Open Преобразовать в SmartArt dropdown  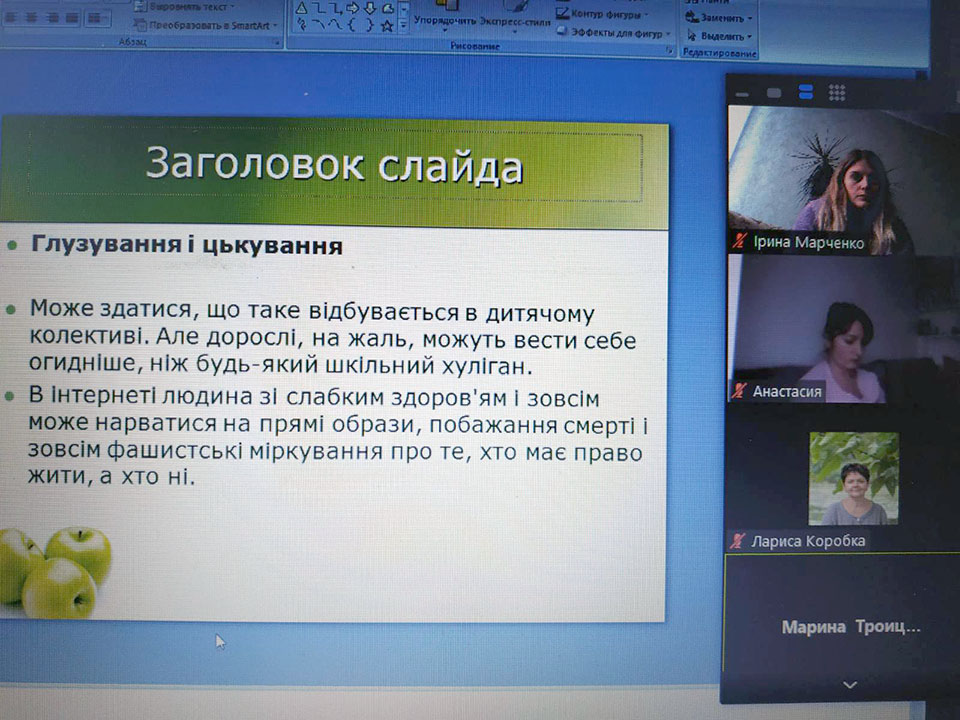(x=206, y=25)
